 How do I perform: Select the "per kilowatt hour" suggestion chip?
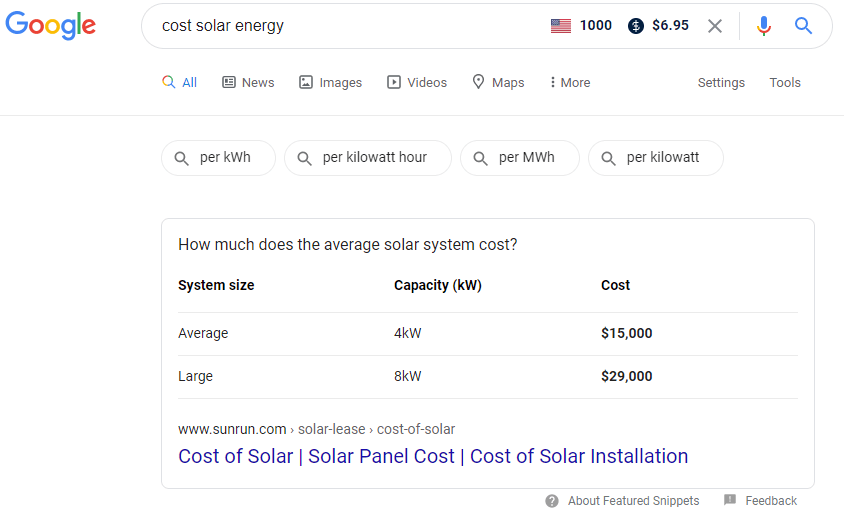coord(368,158)
